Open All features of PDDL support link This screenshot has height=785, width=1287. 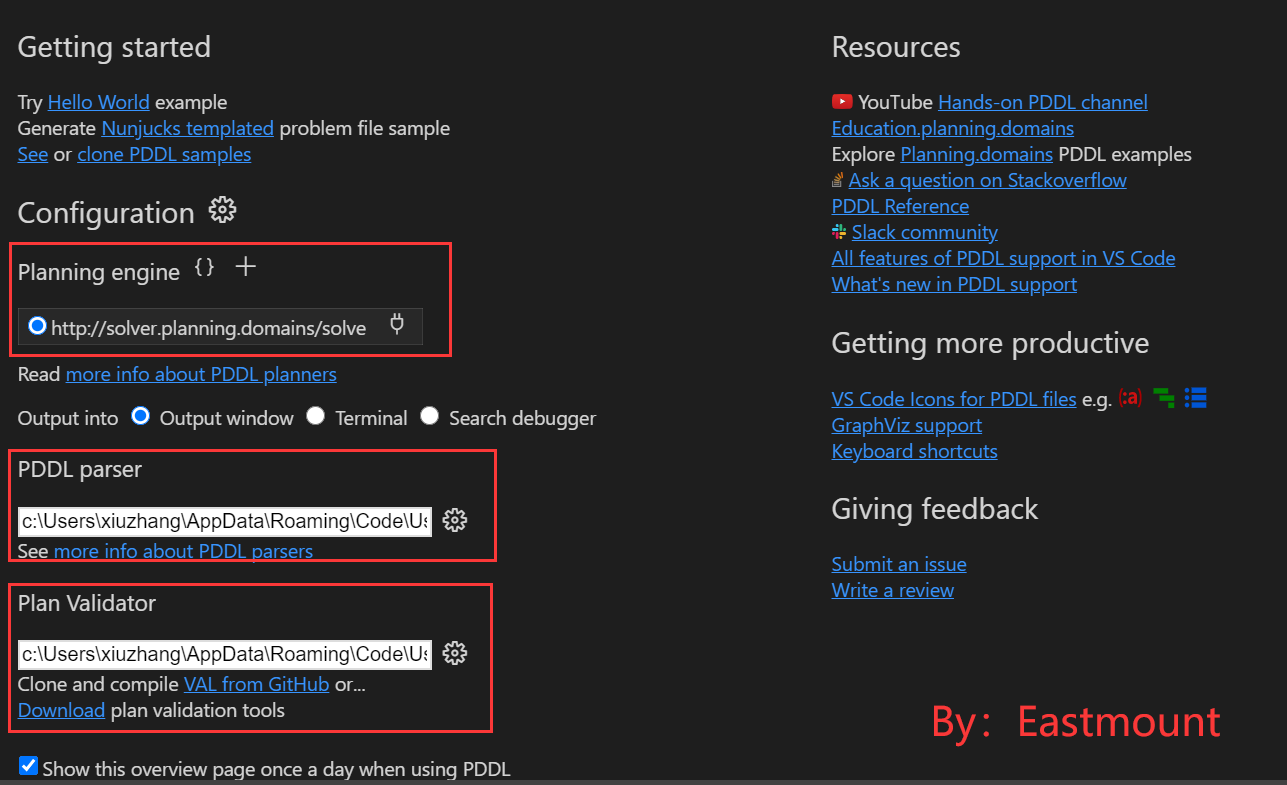pos(1003,258)
